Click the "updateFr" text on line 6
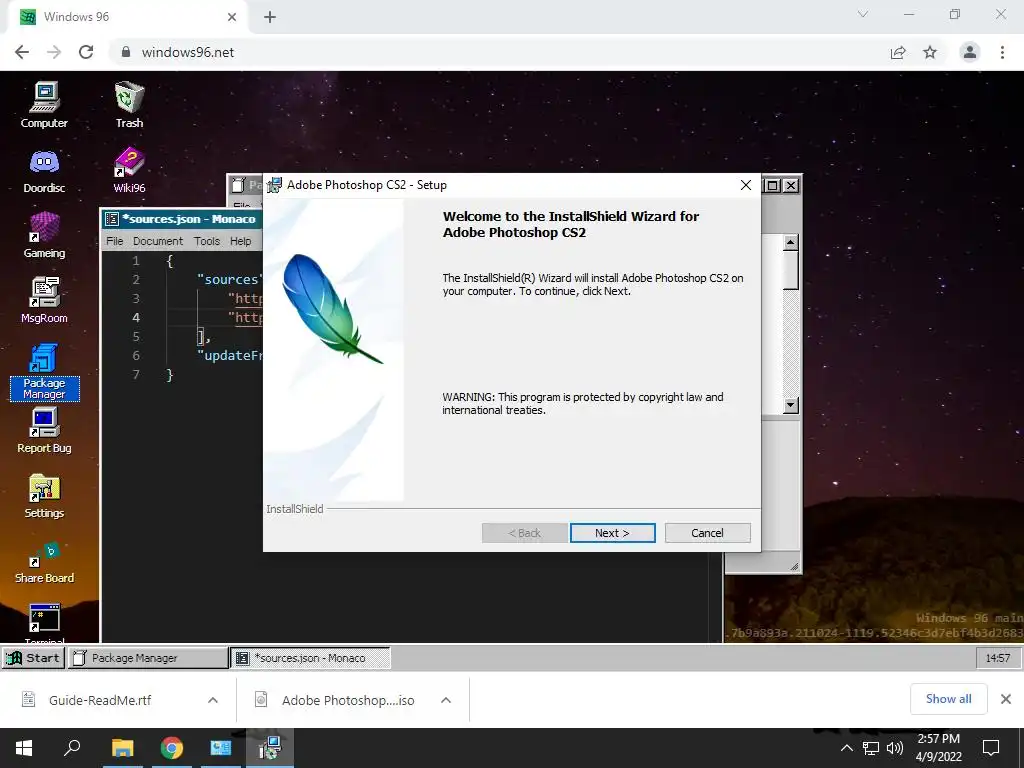The height and width of the screenshot is (768, 1024). tap(229, 356)
